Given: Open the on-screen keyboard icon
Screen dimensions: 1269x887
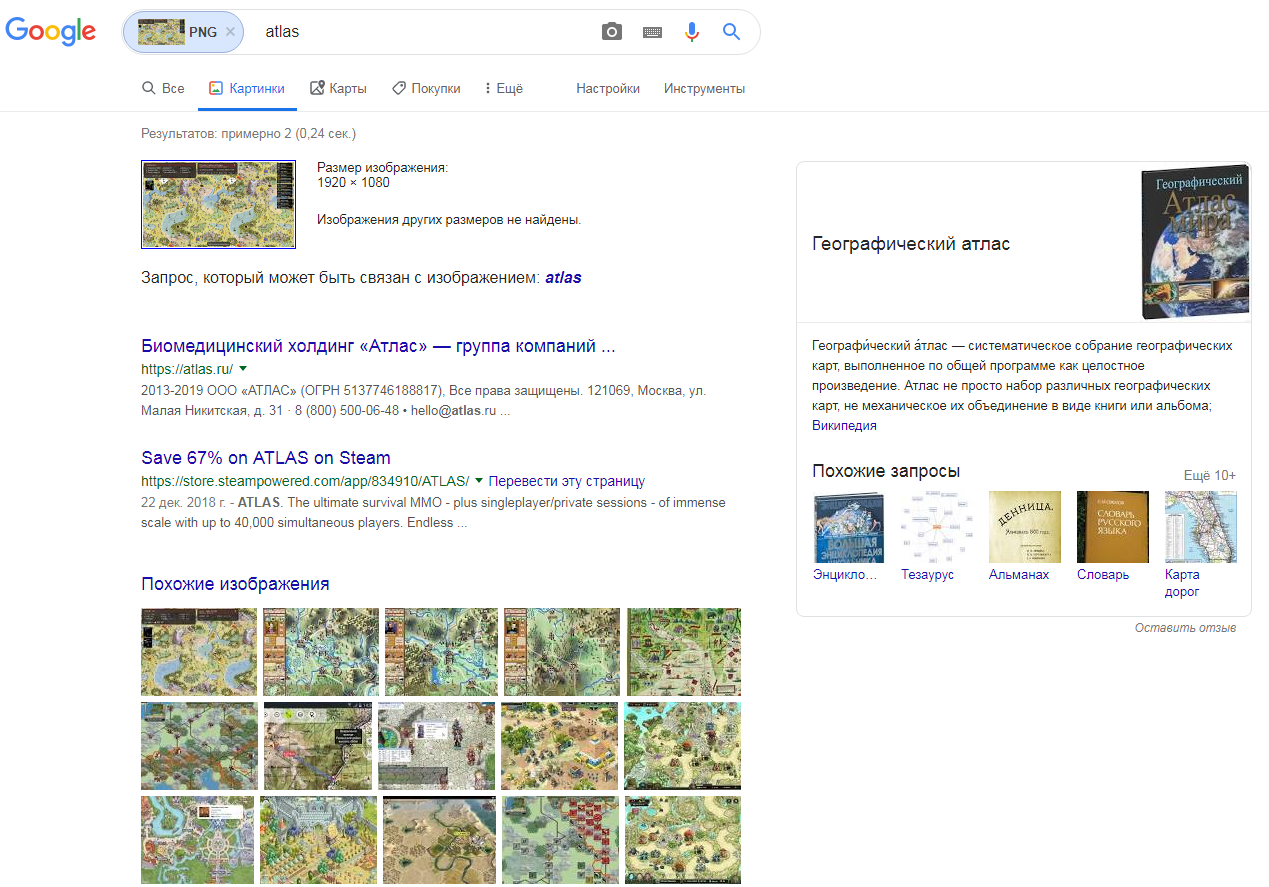Looking at the screenshot, I should click(652, 32).
